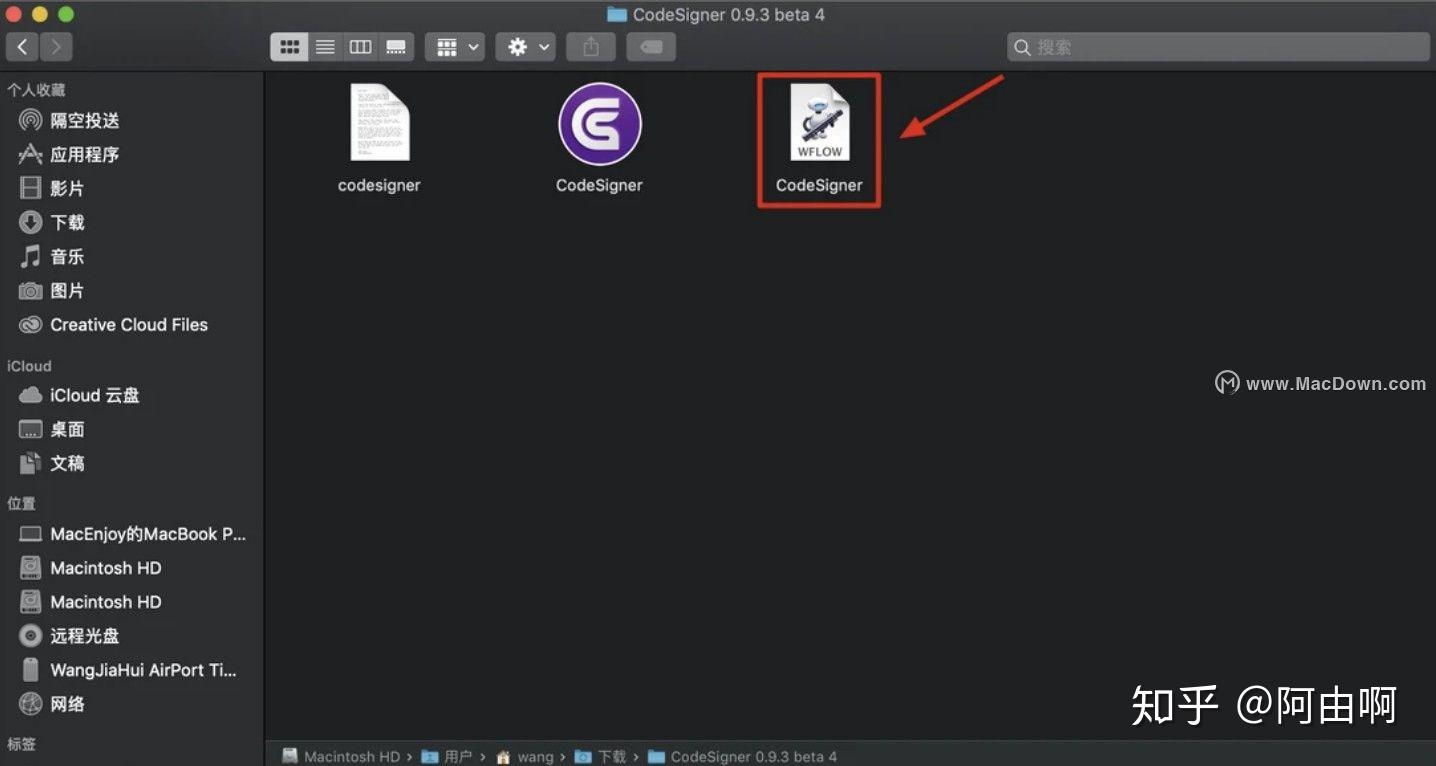This screenshot has width=1436, height=766.
Task: Switch to column view in the toolbar
Action: (360, 46)
